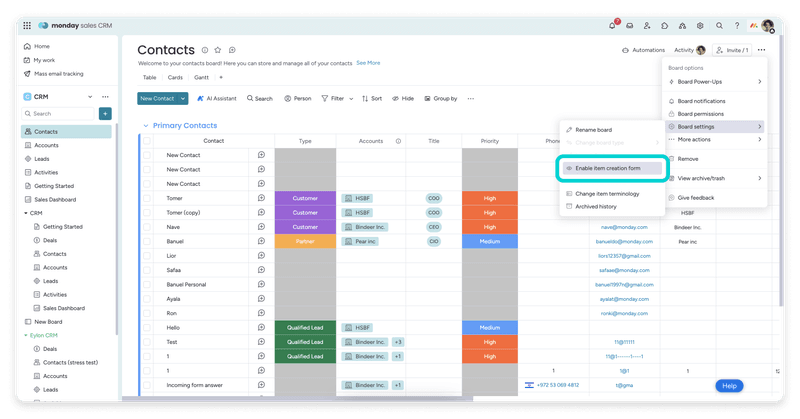This screenshot has width=800, height=419.
Task: Open the notifications bell icon
Action: point(614,25)
